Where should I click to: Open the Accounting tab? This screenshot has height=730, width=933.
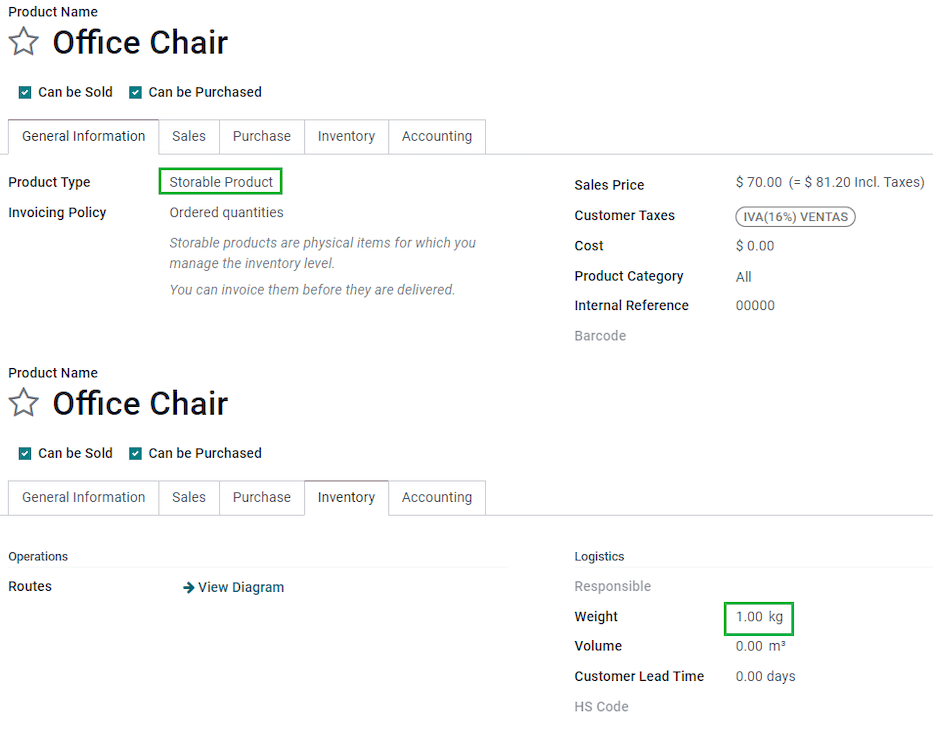pos(437,136)
